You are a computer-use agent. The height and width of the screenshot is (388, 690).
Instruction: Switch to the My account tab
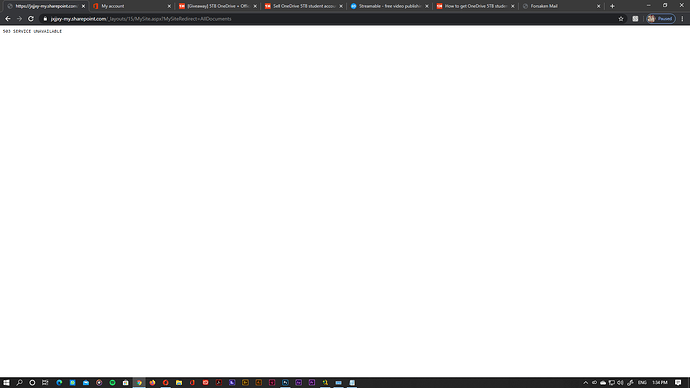coord(131,6)
